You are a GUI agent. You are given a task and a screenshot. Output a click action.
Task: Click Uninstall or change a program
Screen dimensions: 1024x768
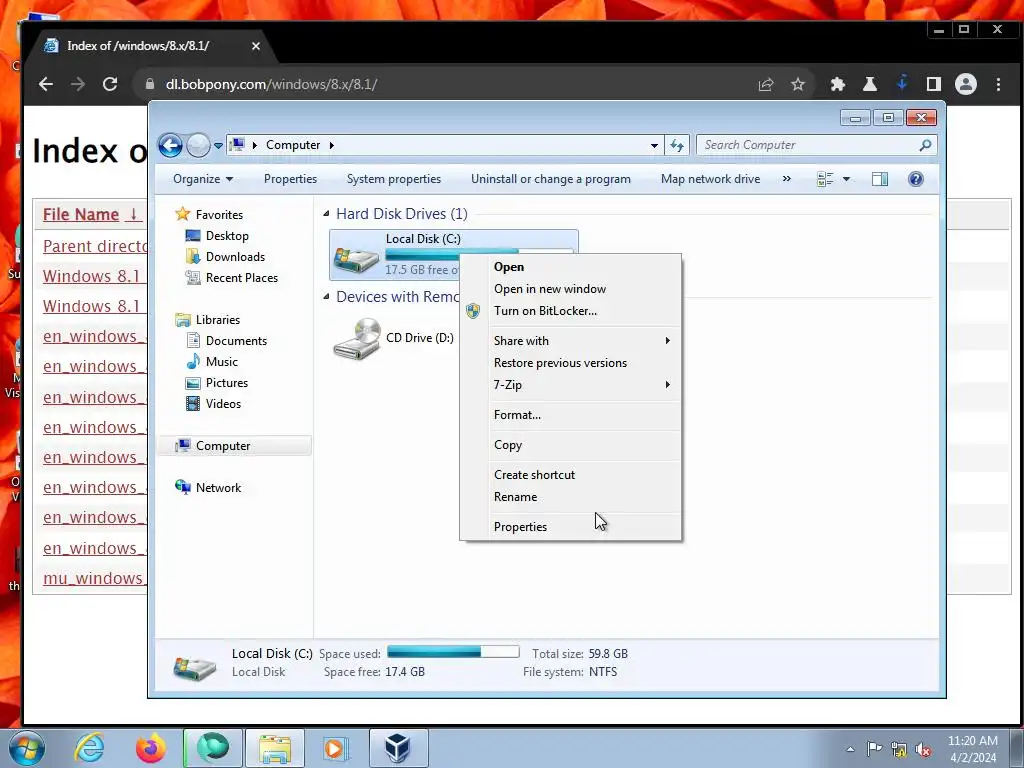pyautogui.click(x=551, y=179)
